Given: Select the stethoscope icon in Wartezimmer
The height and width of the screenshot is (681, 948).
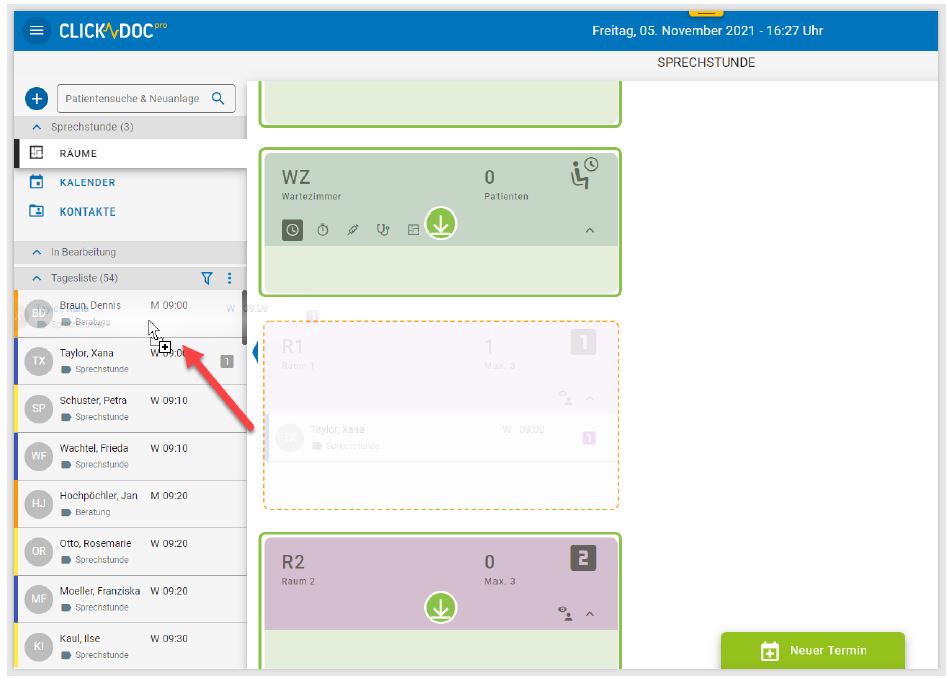Looking at the screenshot, I should [382, 230].
